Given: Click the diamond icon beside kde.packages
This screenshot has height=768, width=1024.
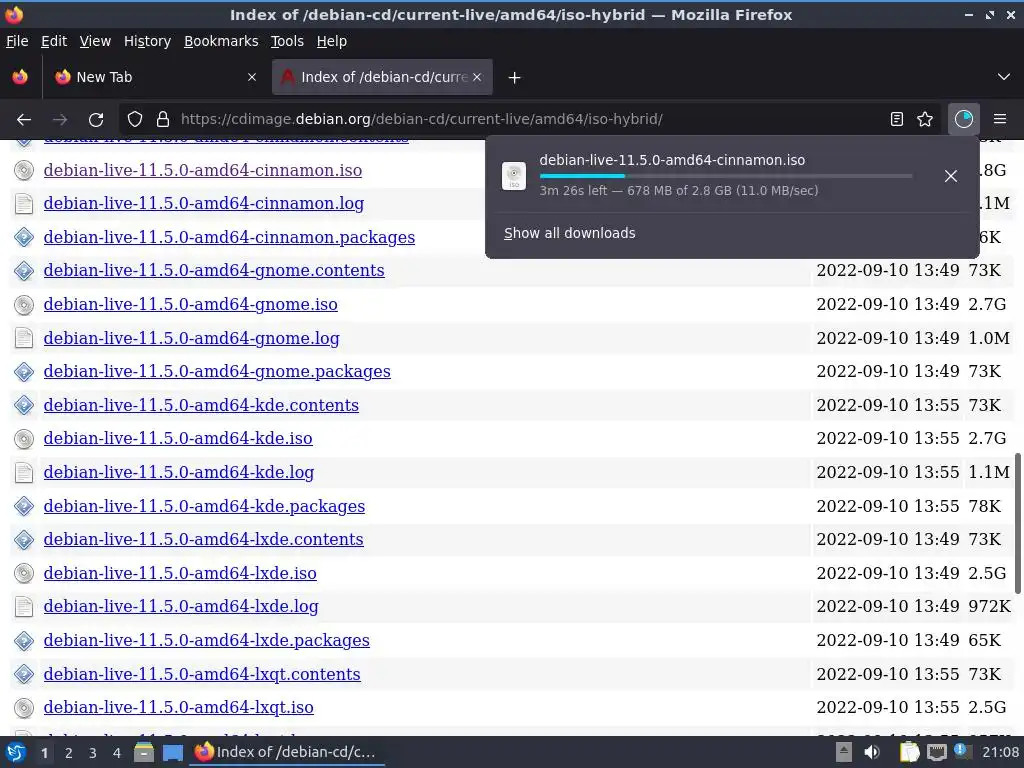Looking at the screenshot, I should (x=24, y=506).
